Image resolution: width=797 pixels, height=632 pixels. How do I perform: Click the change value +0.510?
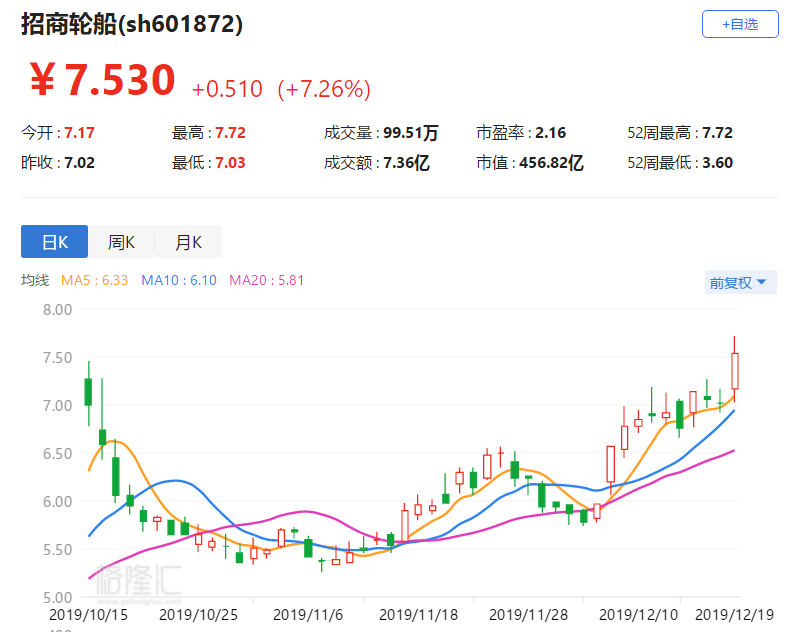point(227,89)
